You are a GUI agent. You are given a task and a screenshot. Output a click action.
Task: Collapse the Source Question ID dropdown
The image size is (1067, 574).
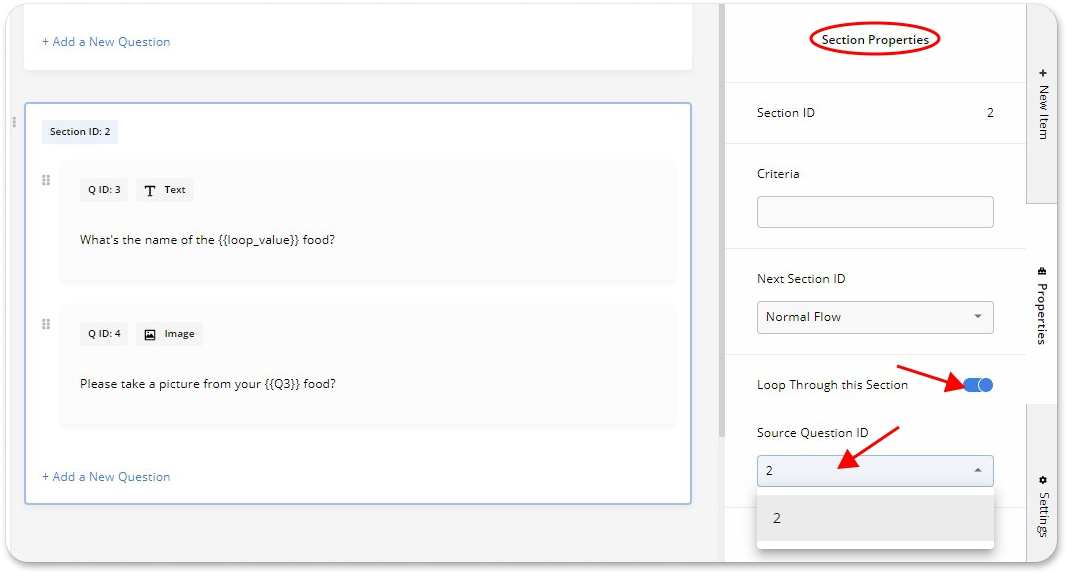[977, 471]
